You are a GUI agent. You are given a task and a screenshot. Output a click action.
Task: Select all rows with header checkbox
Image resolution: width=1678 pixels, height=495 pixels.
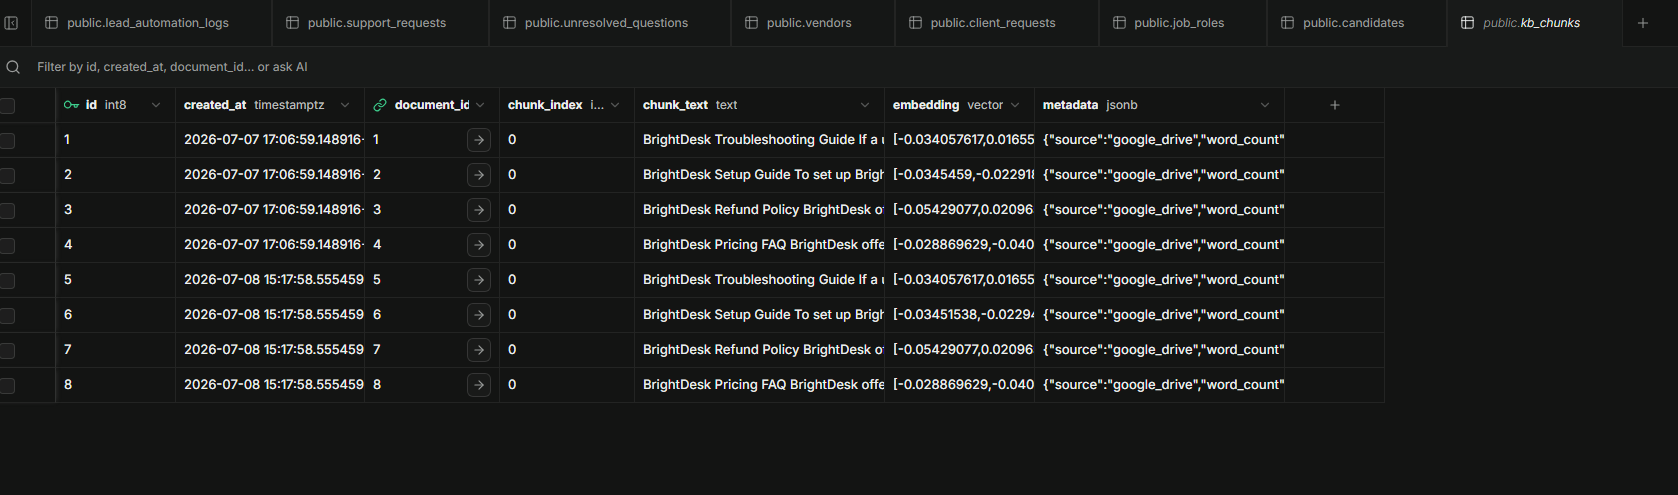pyautogui.click(x=7, y=105)
